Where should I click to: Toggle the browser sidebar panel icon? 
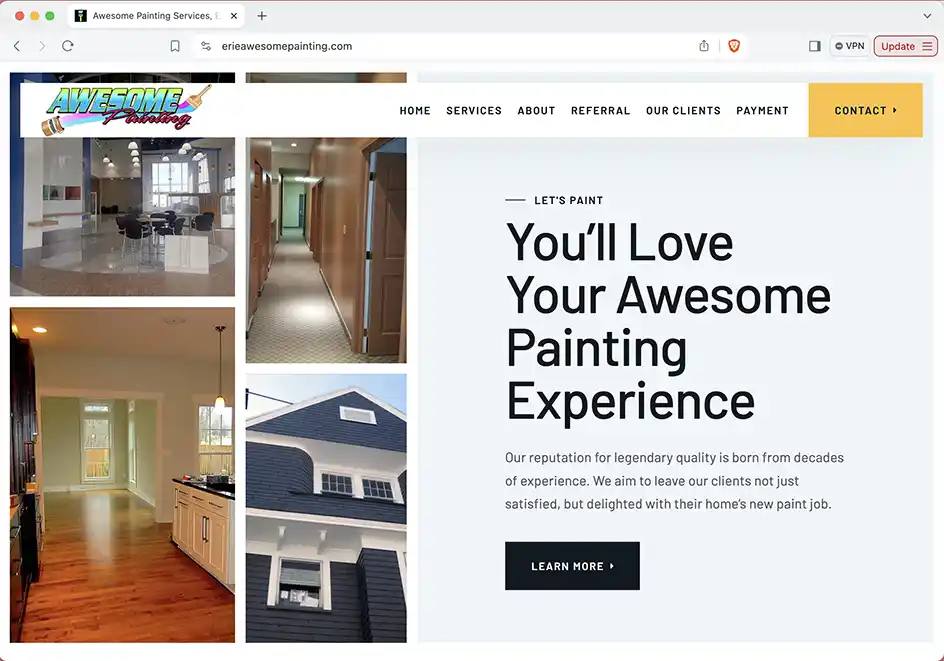coord(815,46)
